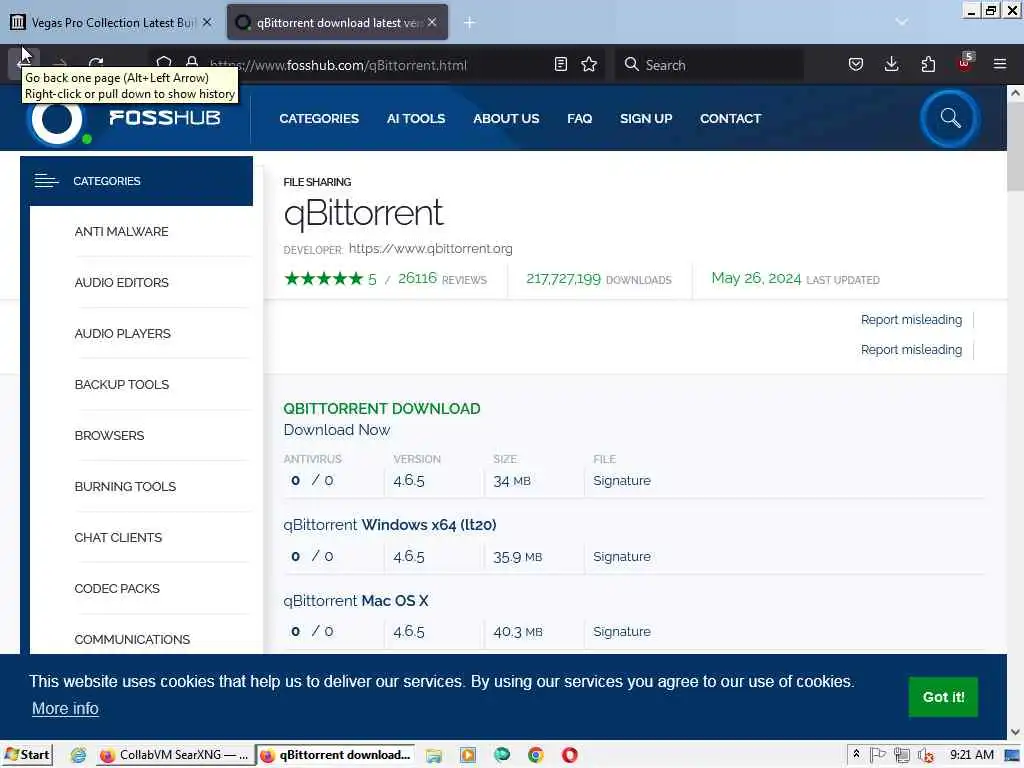Viewport: 1024px width, 768px height.
Task: Open the downloads panel arrow icon
Action: 891,64
